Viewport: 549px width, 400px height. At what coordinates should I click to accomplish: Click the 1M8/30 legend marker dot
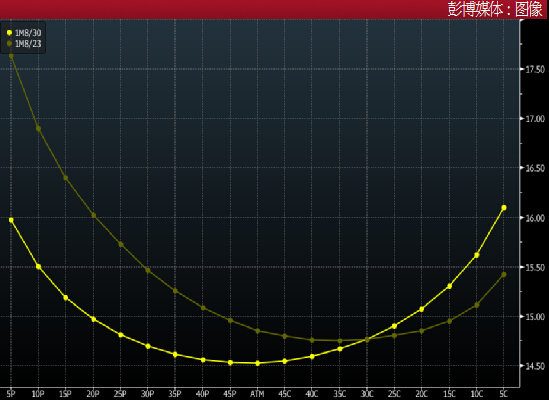(x=9, y=33)
